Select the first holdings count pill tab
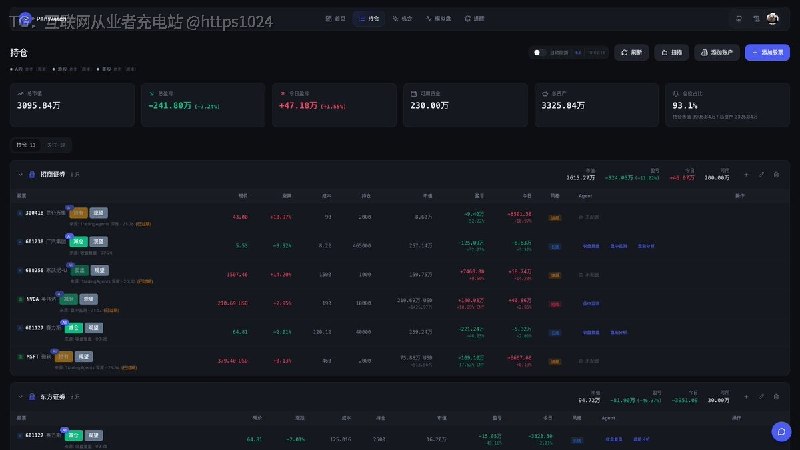Image resolution: width=800 pixels, height=450 pixels. click(26, 145)
